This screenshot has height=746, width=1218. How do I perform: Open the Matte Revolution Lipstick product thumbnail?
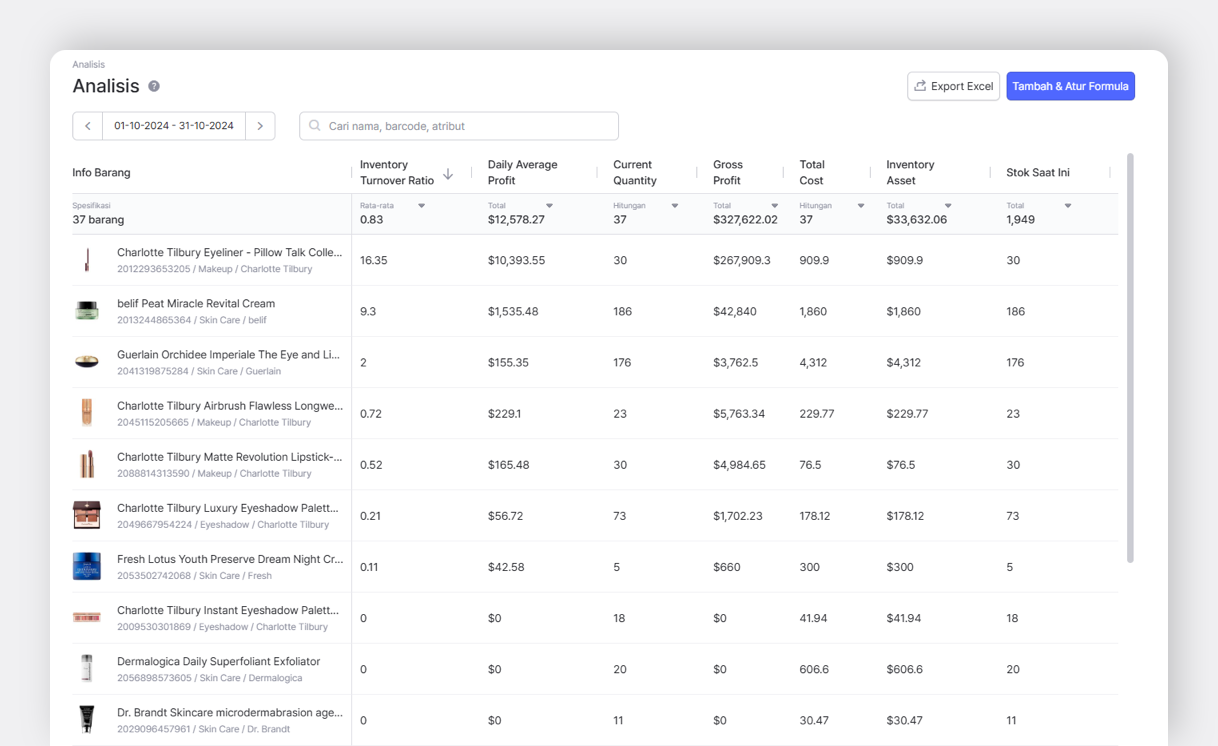click(87, 464)
